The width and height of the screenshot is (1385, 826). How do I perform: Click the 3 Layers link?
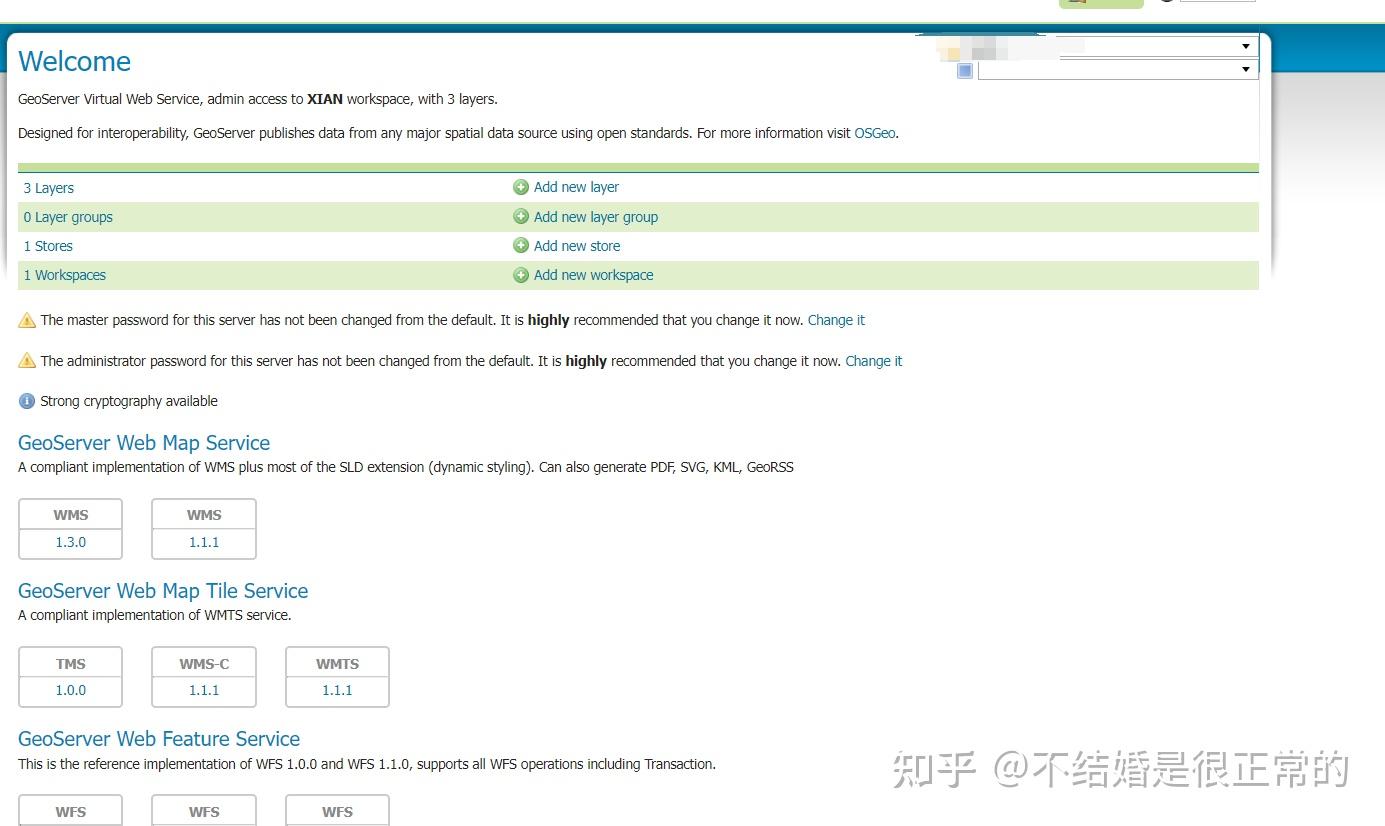click(x=47, y=187)
